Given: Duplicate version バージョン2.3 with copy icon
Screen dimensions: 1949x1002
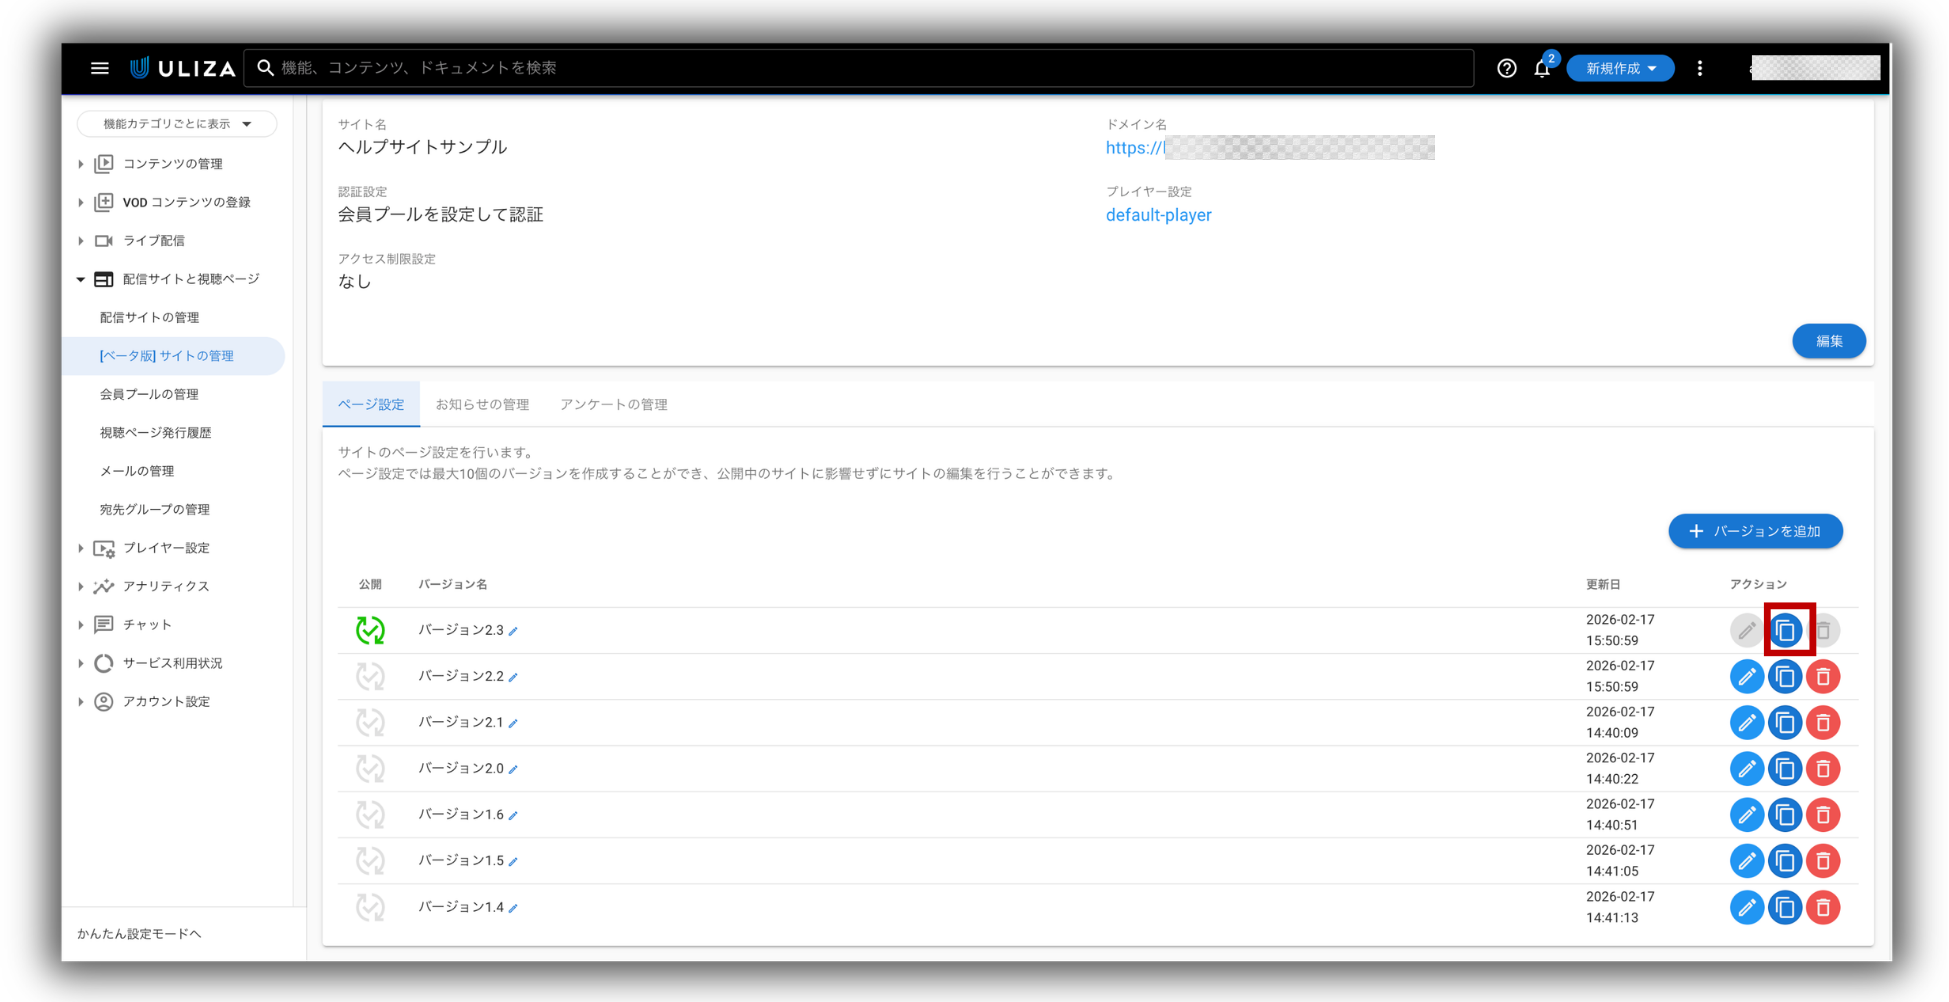Looking at the screenshot, I should (1785, 631).
